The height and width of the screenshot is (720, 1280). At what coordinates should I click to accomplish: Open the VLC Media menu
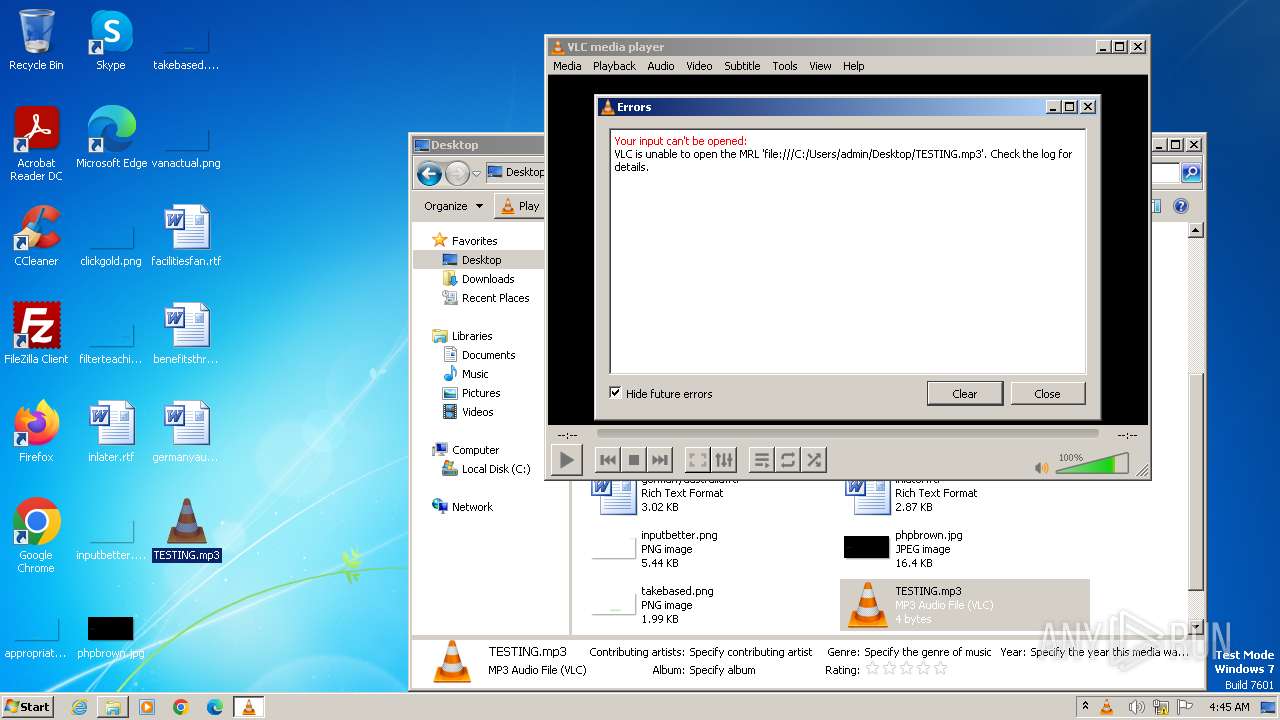567,66
